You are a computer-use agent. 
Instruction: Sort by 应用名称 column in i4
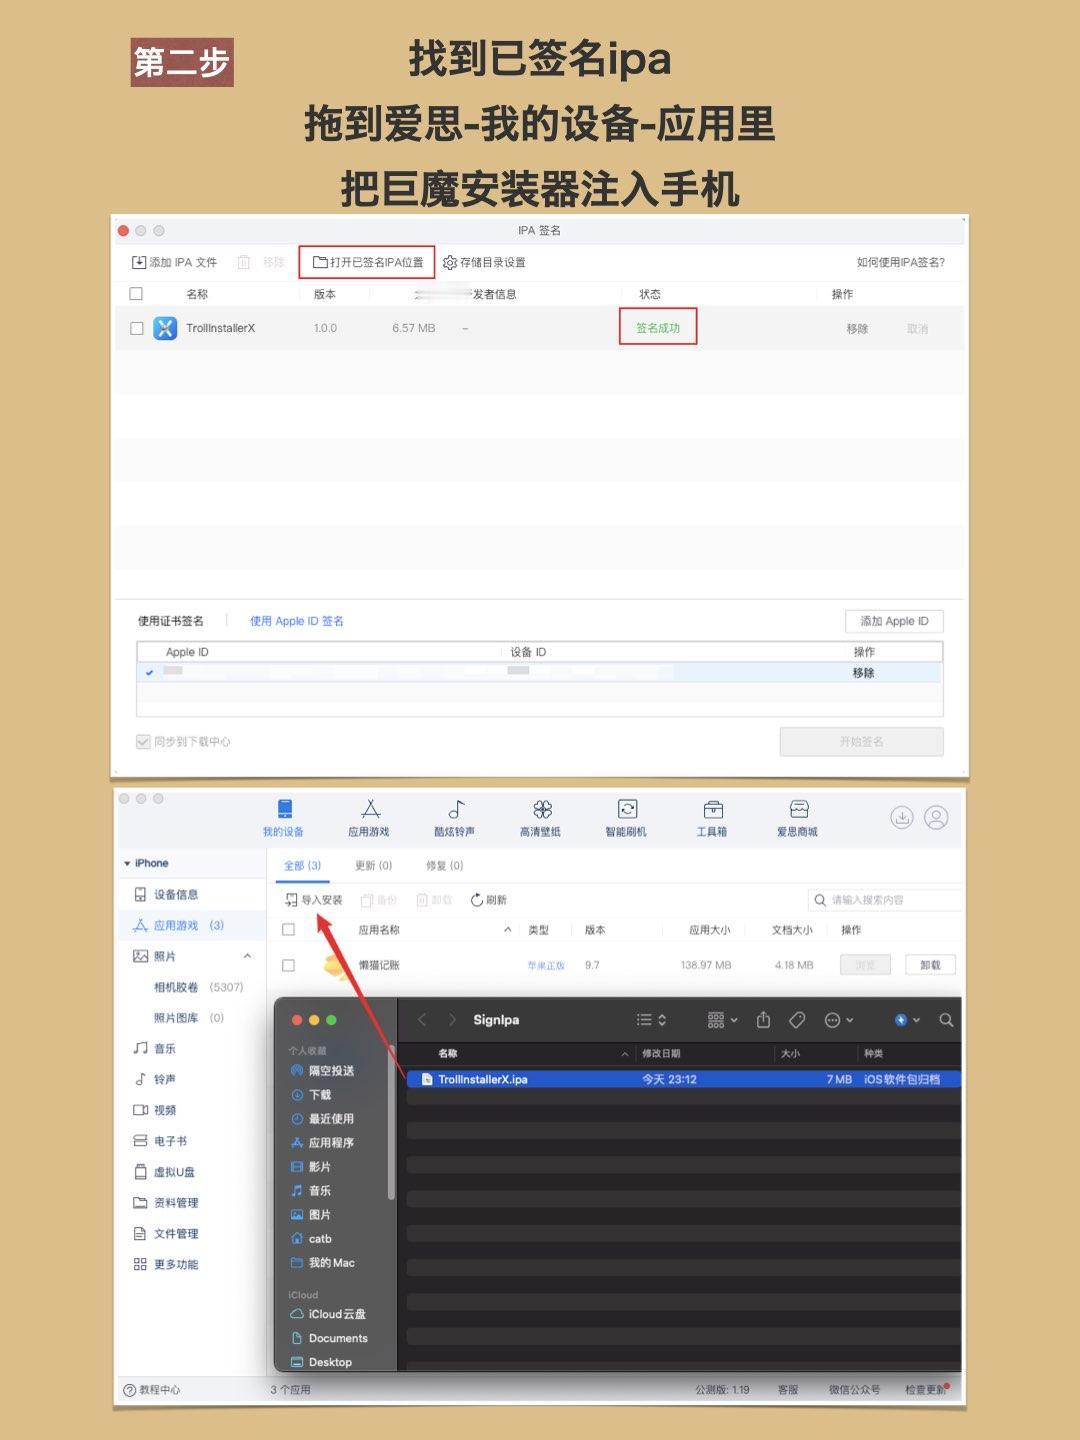click(x=379, y=930)
